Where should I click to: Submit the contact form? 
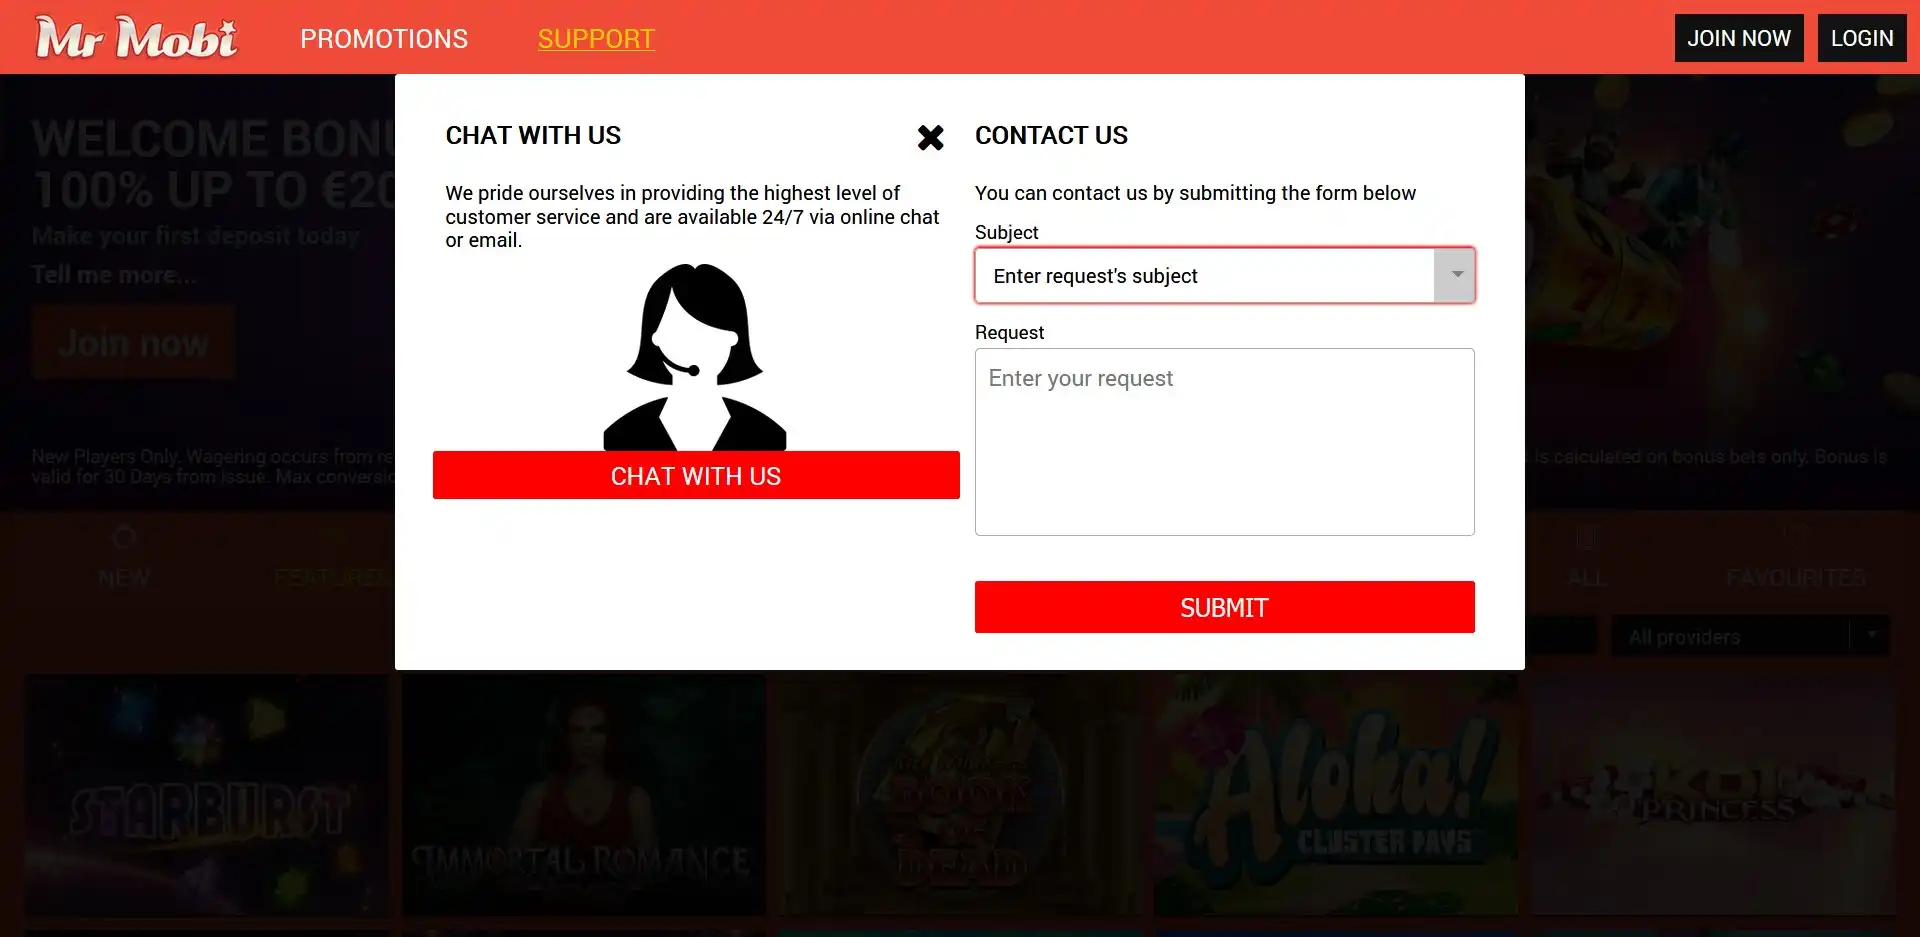[x=1224, y=607]
